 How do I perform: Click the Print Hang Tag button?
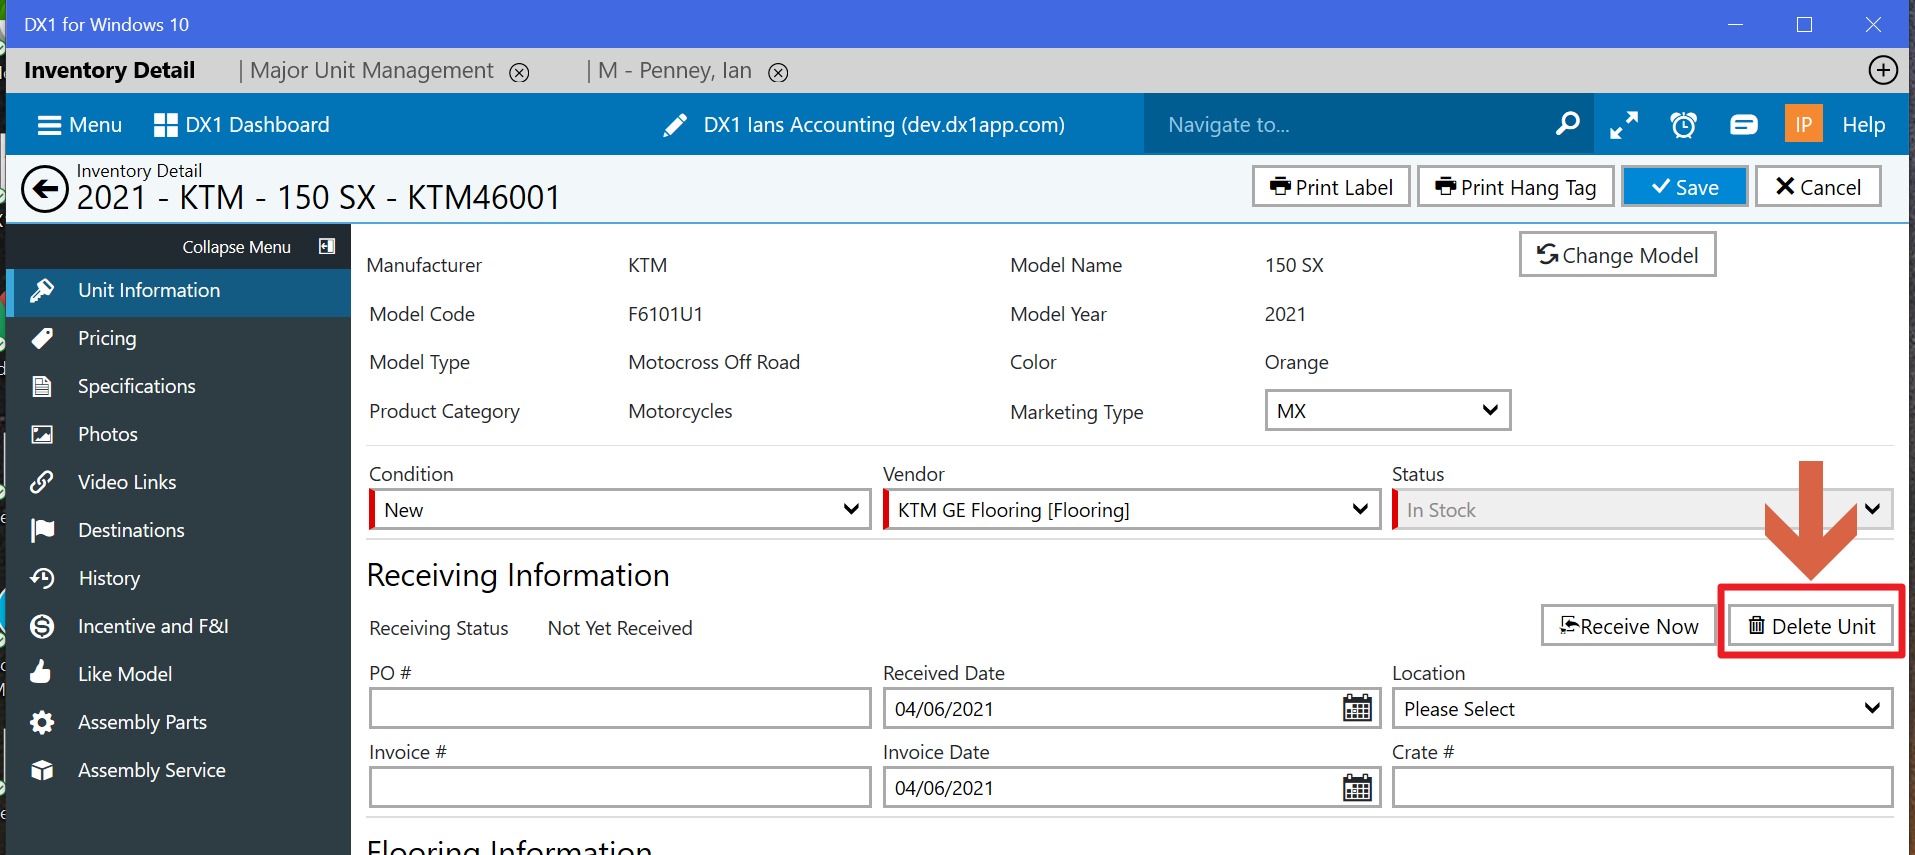click(1515, 187)
